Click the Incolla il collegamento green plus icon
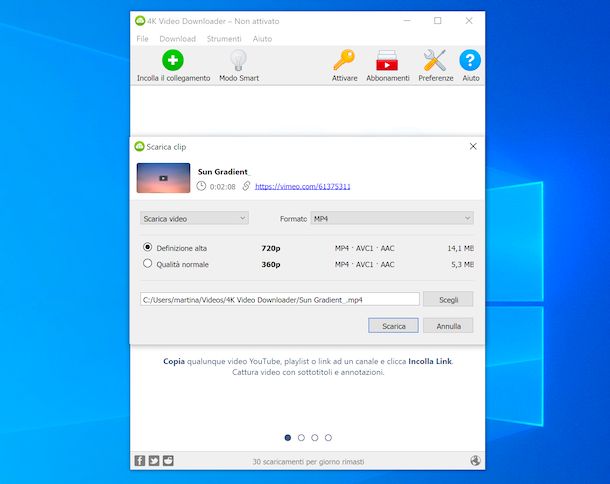Image resolution: width=610 pixels, height=484 pixels. tap(173, 60)
